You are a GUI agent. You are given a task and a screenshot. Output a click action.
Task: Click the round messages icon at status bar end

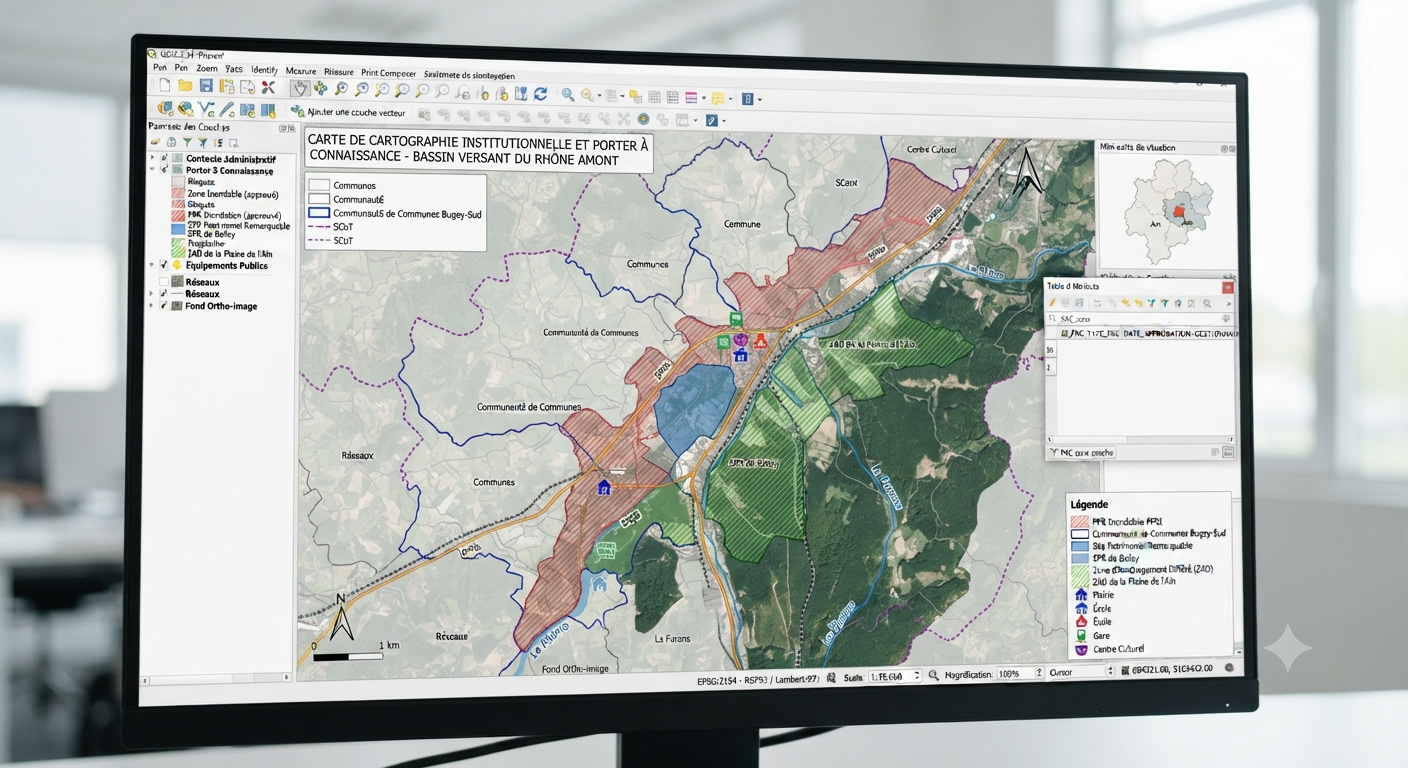(x=1229, y=669)
